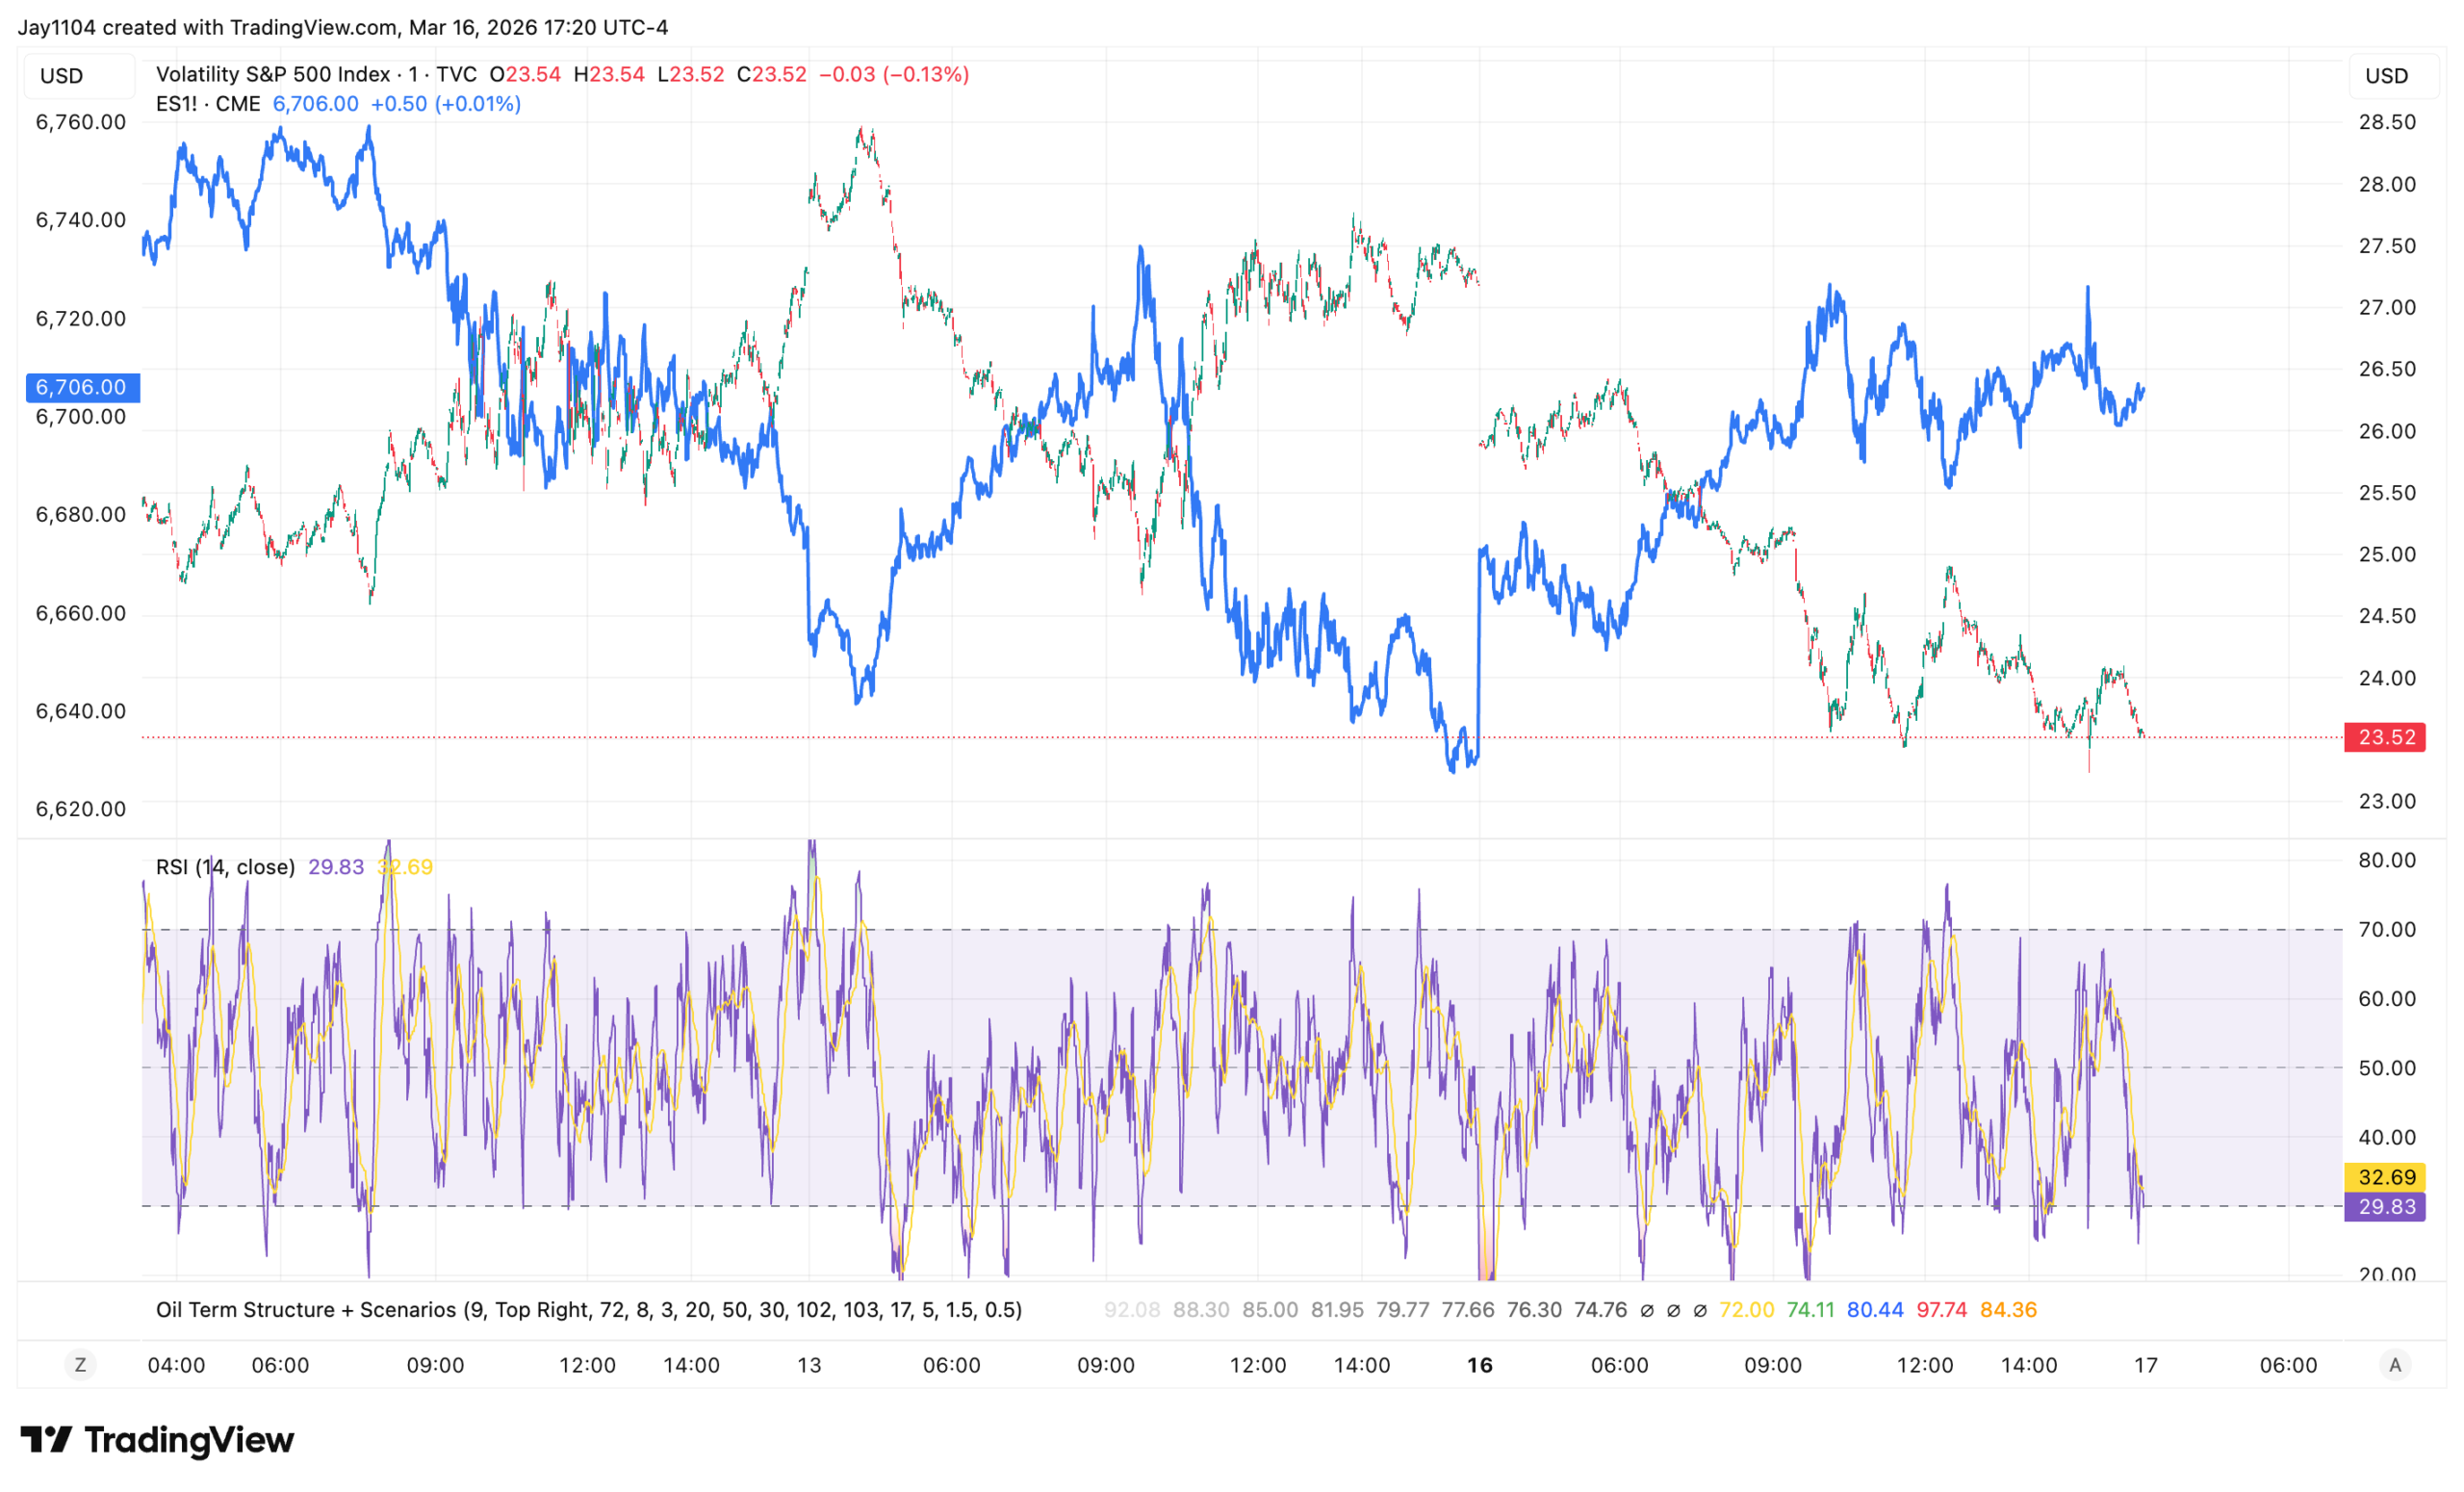Click the purple 29.83 RSI value tag
This screenshot has width=2464, height=1492.
click(2385, 1207)
